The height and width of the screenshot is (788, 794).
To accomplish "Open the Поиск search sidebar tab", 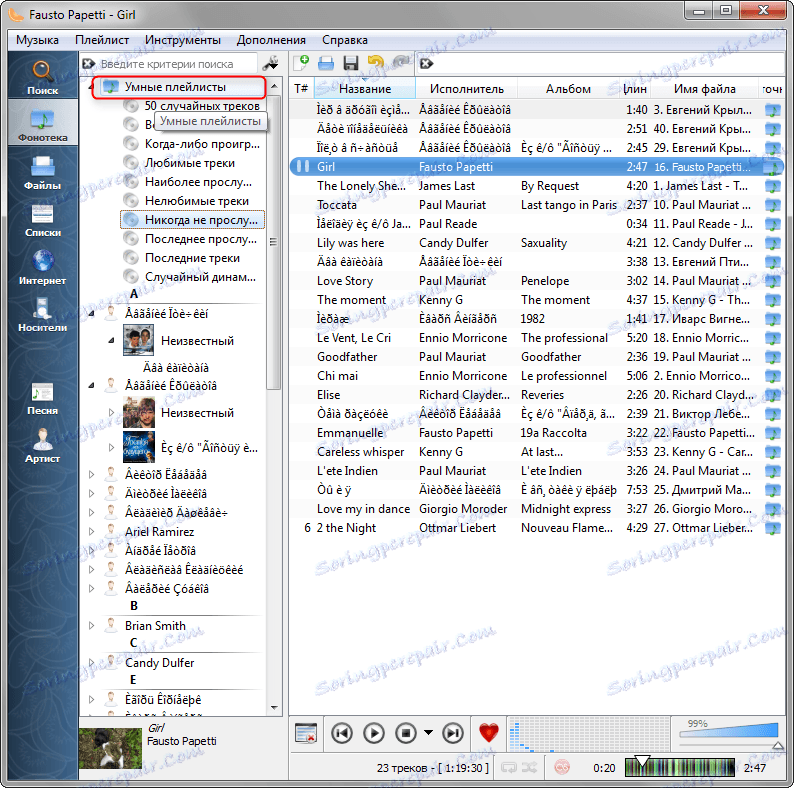I will (43, 77).
